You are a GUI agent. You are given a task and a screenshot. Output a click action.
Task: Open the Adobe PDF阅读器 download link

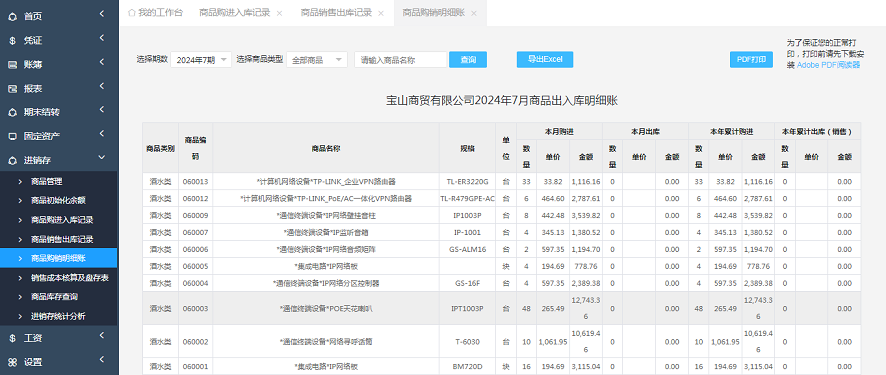click(828, 65)
